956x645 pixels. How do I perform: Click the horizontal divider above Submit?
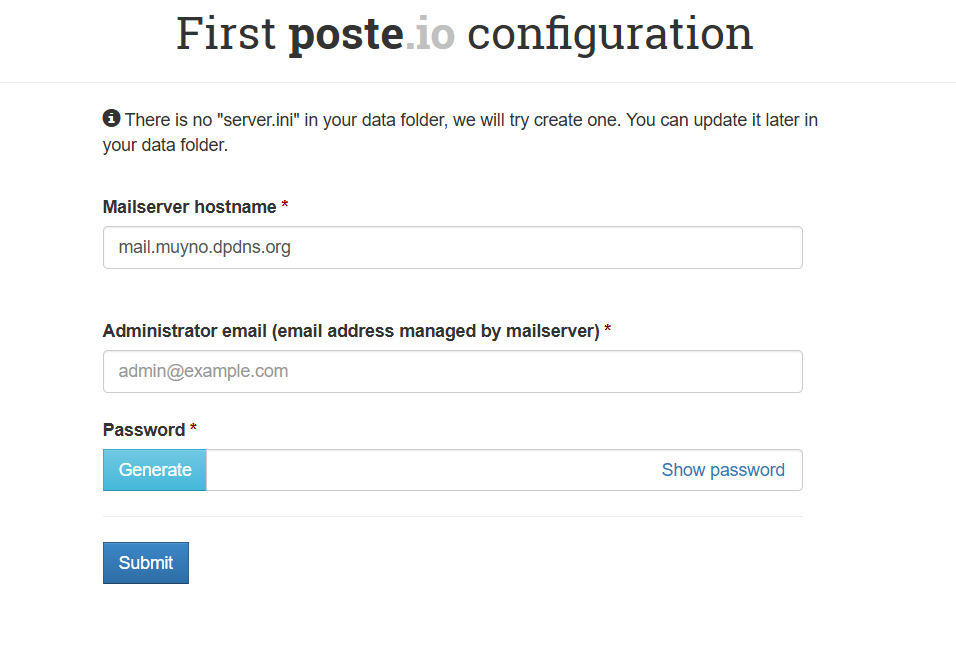[452, 517]
